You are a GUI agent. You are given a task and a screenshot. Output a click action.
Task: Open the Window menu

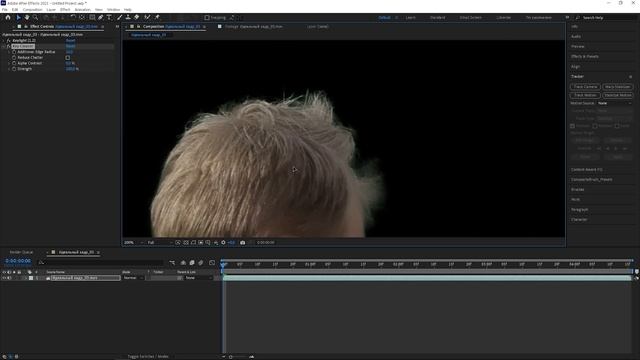[113, 9]
